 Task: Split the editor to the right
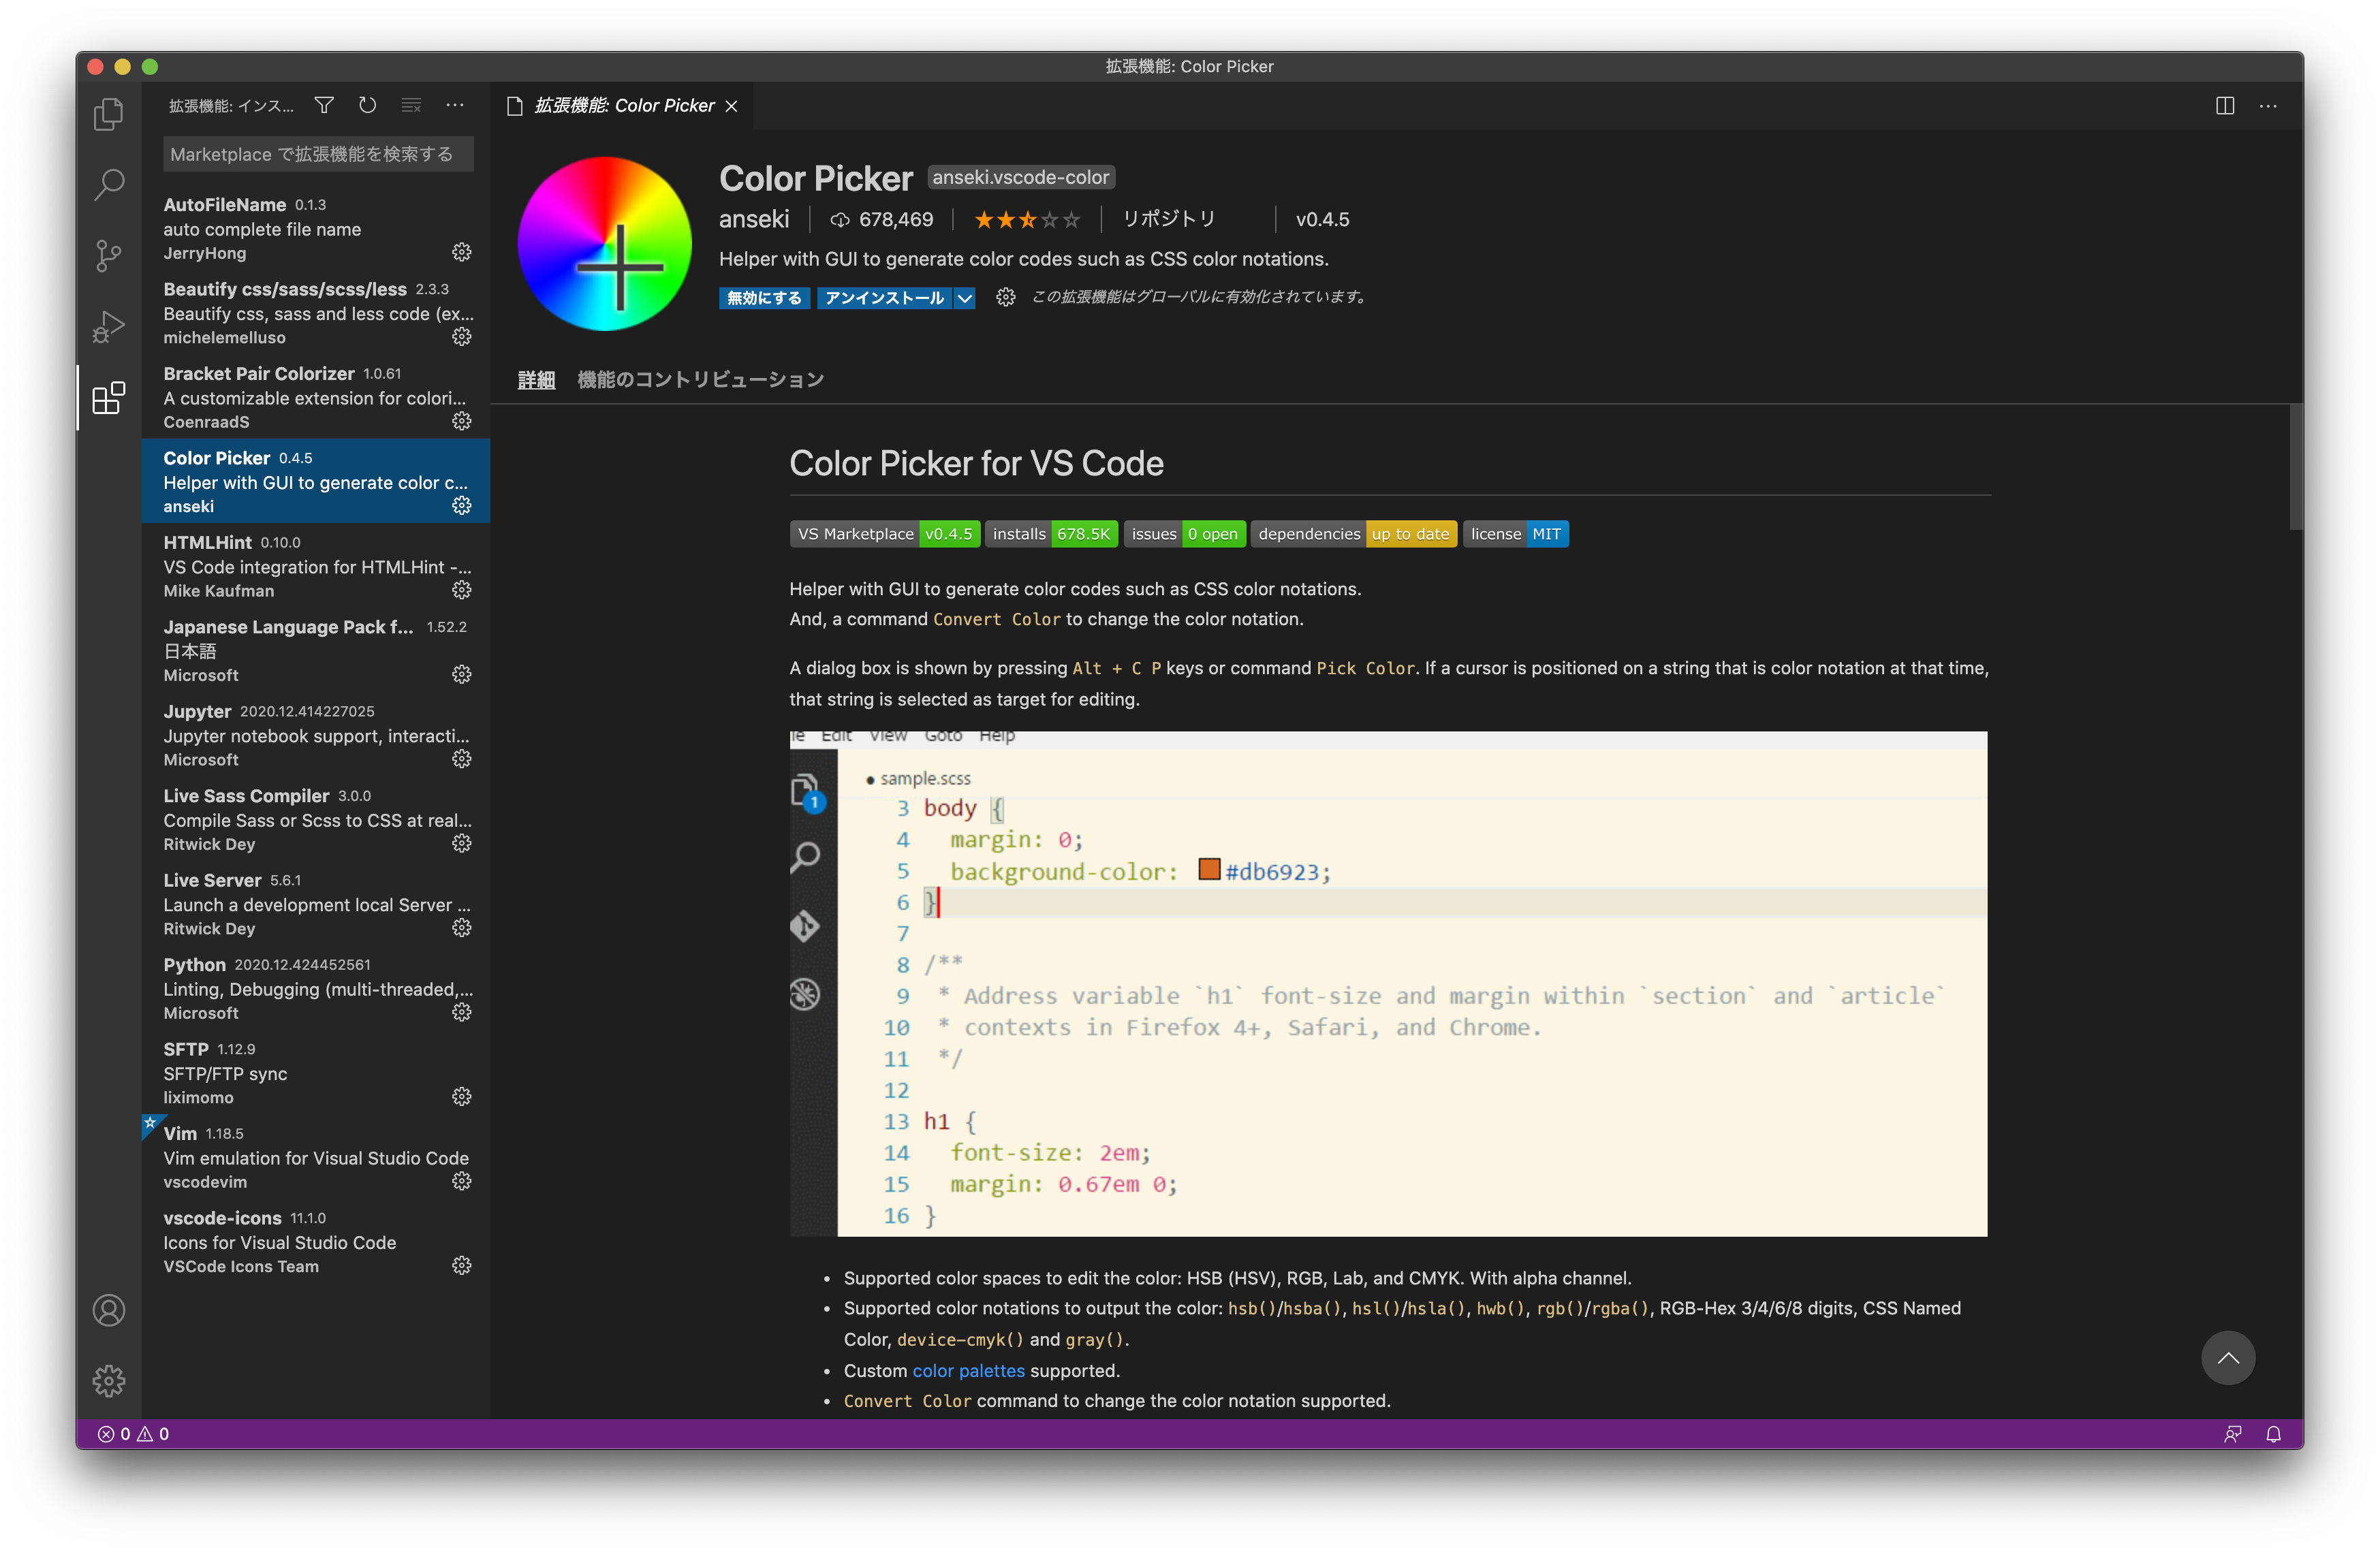pyautogui.click(x=2224, y=106)
